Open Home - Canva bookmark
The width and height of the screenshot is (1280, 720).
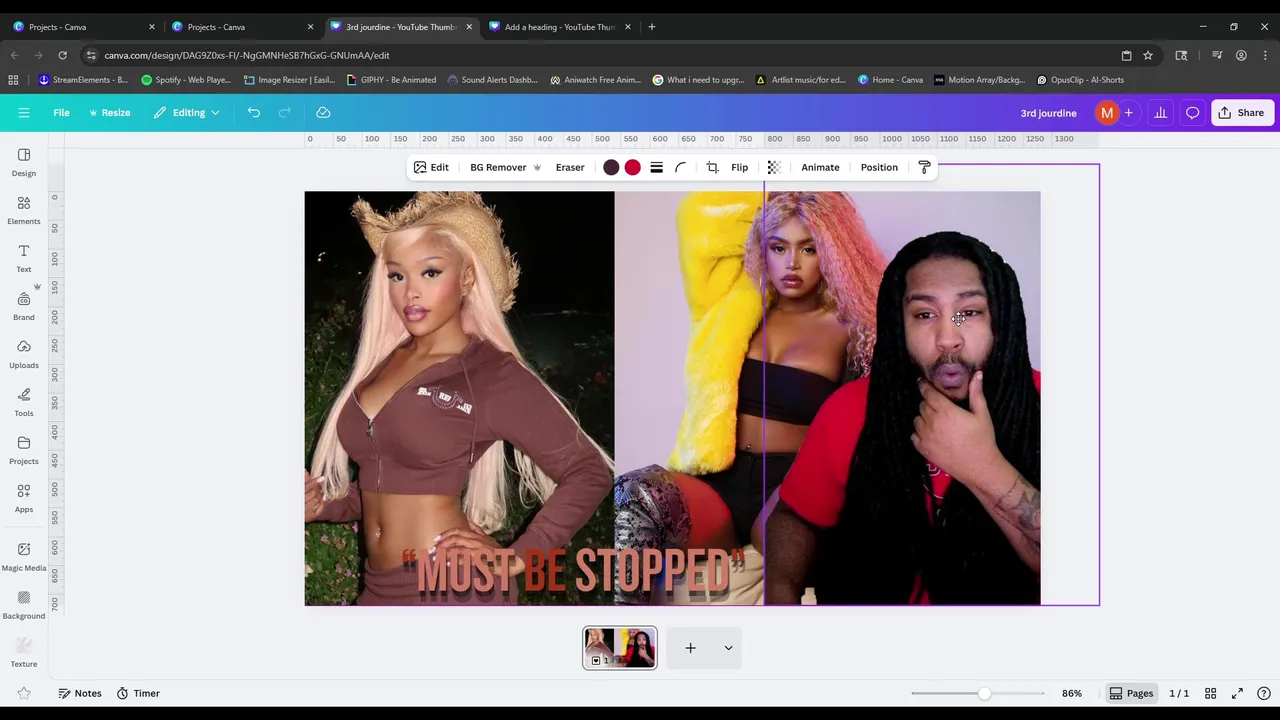pos(890,80)
